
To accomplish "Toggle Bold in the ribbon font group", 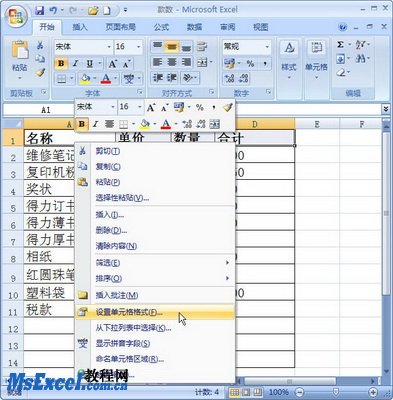I will pyautogui.click(x=61, y=63).
